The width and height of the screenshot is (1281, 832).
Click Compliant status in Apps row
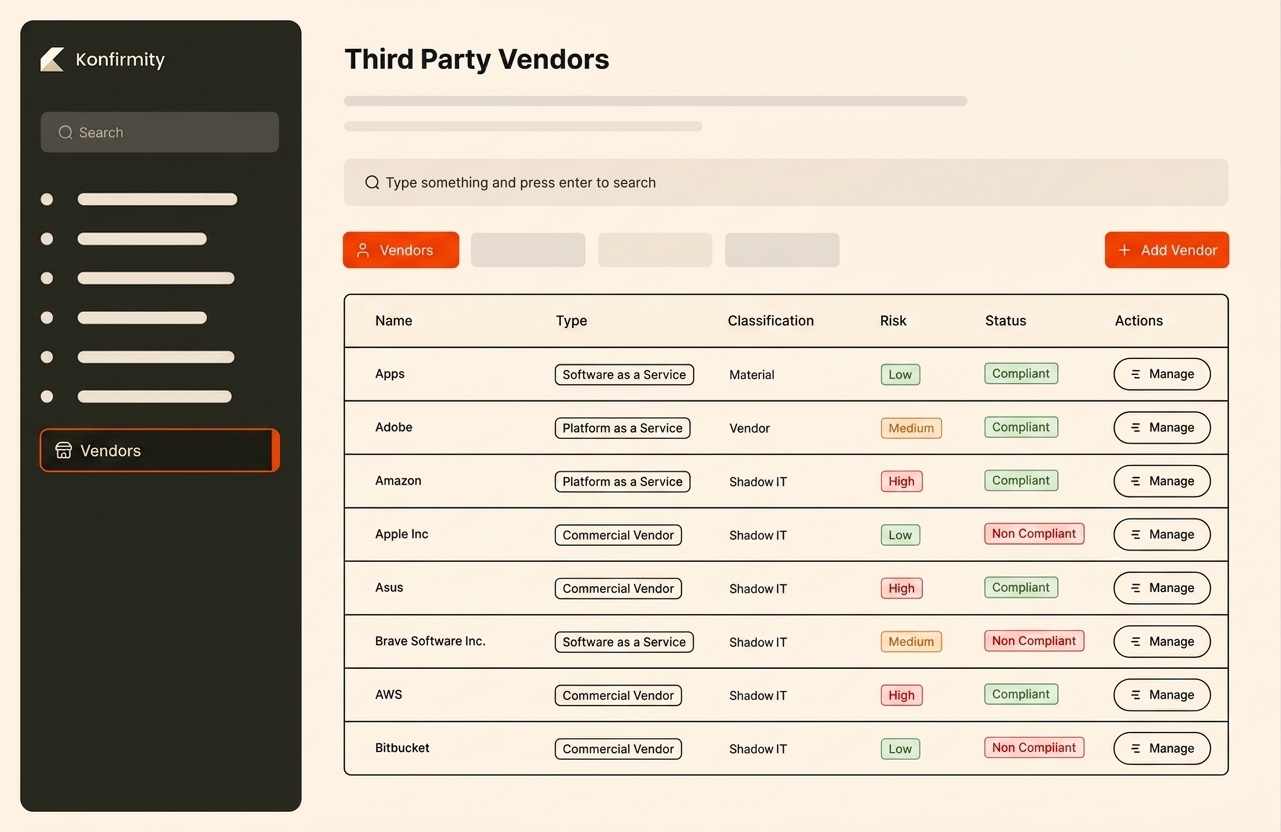1021,374
